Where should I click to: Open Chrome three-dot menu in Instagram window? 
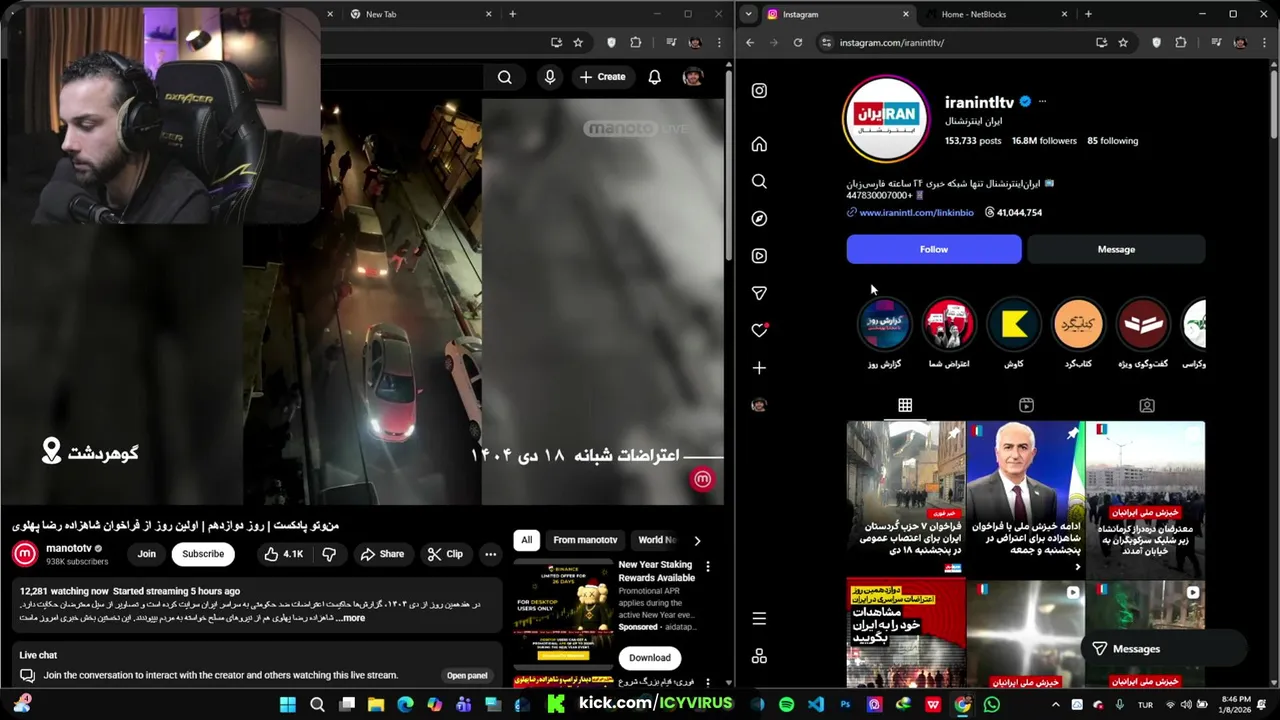(1264, 43)
